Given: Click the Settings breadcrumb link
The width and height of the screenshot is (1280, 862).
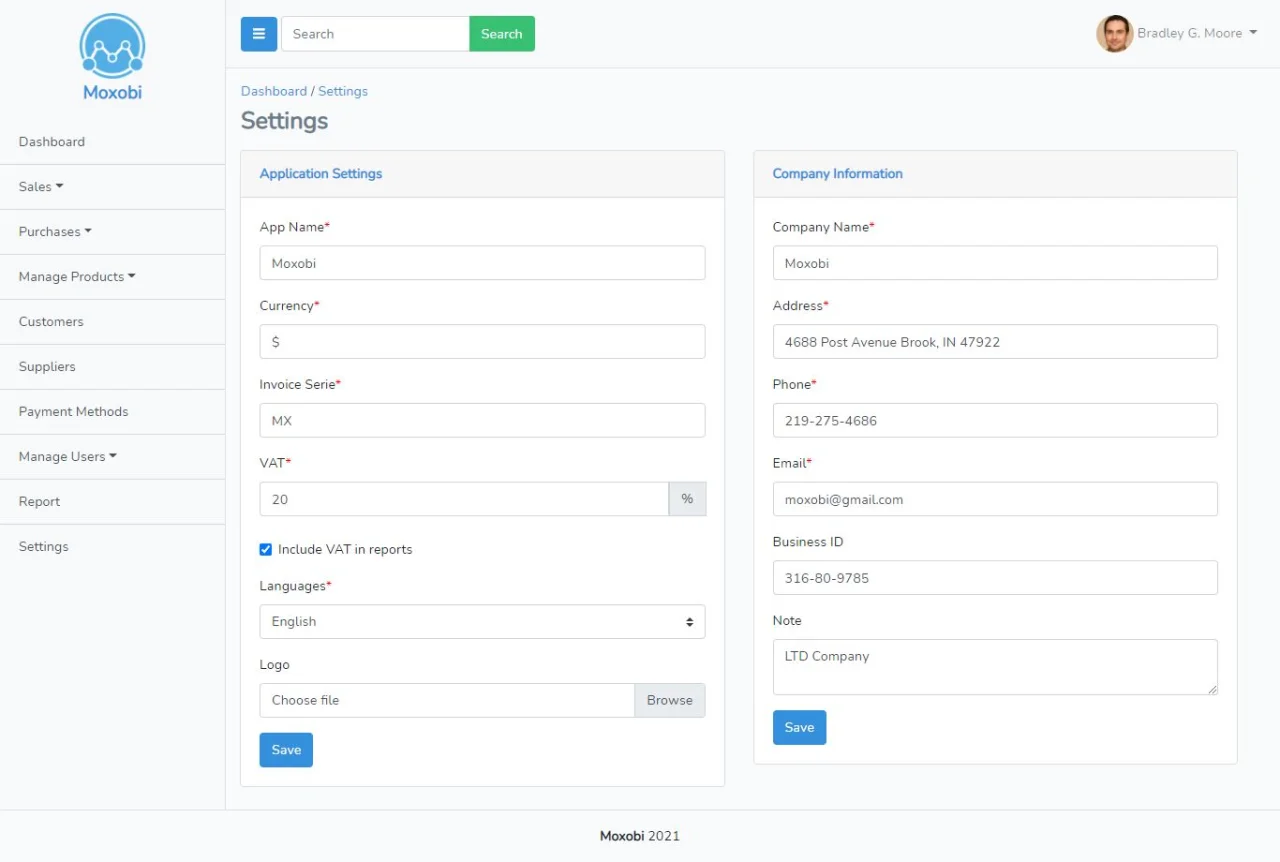Looking at the screenshot, I should pyautogui.click(x=343, y=91).
